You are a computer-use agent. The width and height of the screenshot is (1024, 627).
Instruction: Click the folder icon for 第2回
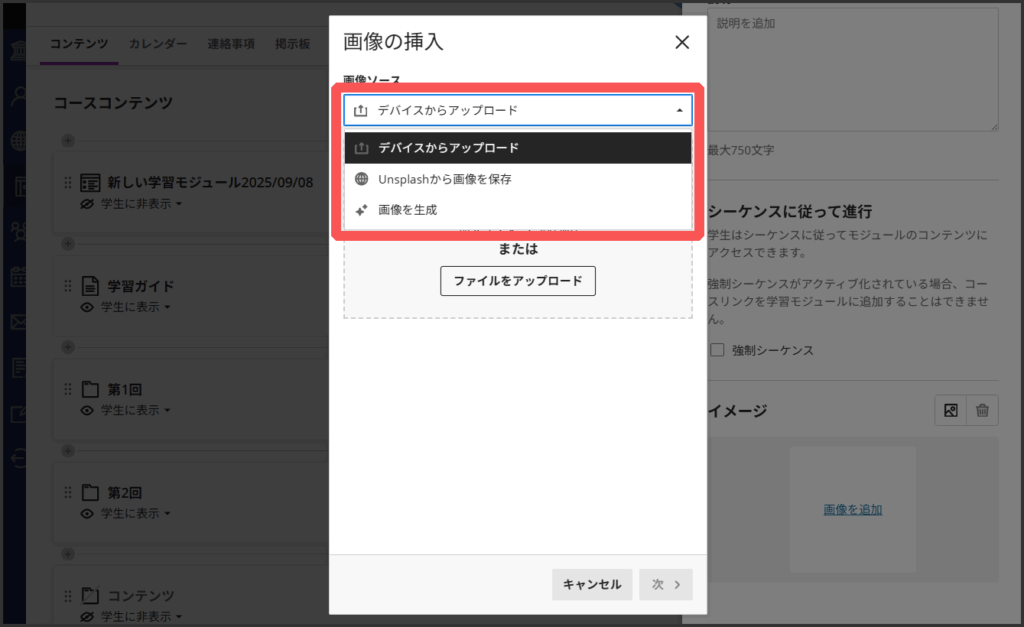90,492
